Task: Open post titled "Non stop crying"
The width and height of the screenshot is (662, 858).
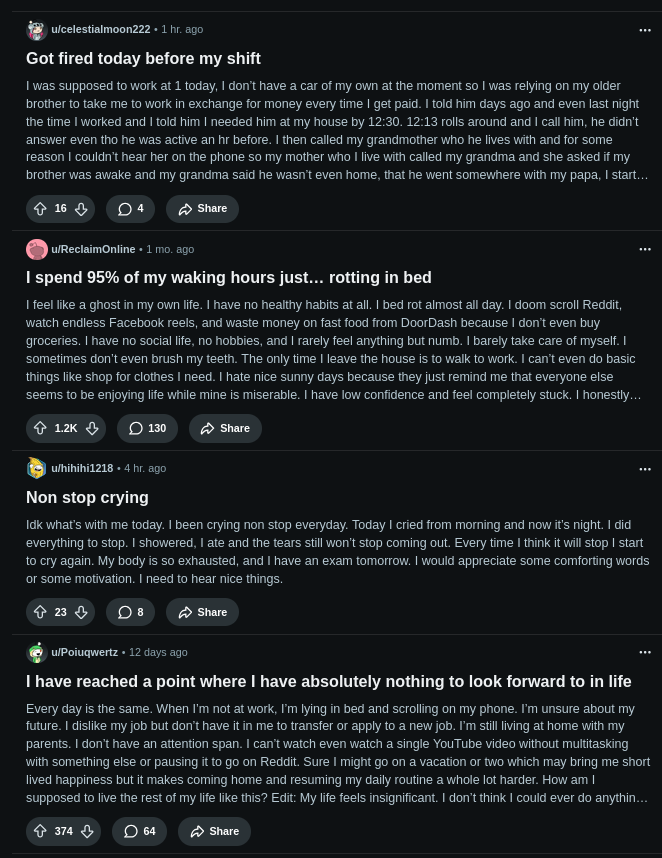Action: (x=87, y=497)
